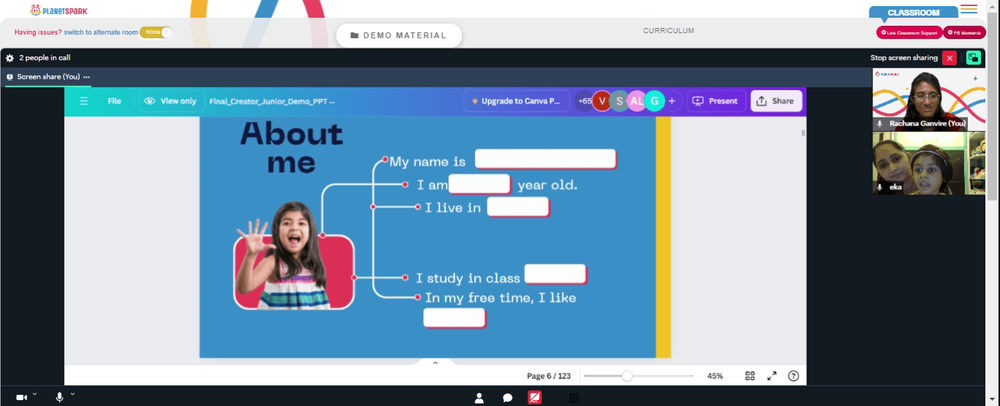Expand microphone options chevron
The image size is (1000, 406).
click(x=73, y=395)
